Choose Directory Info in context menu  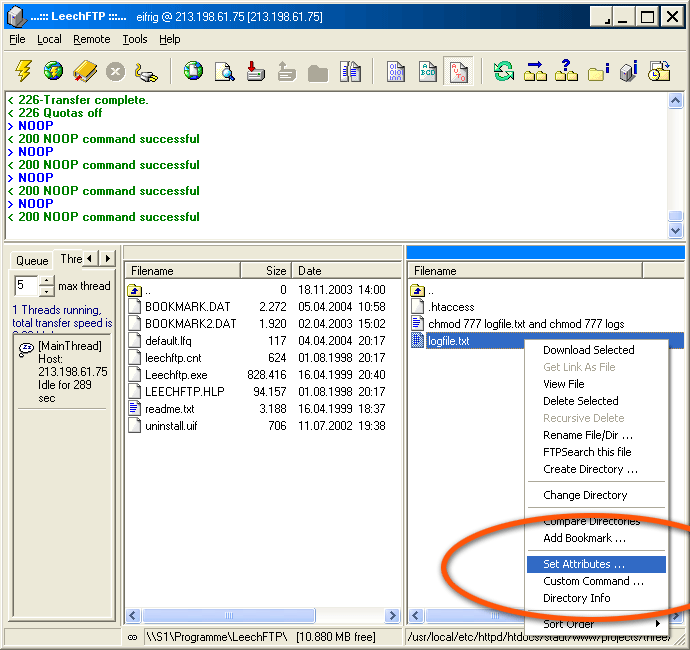click(x=596, y=598)
